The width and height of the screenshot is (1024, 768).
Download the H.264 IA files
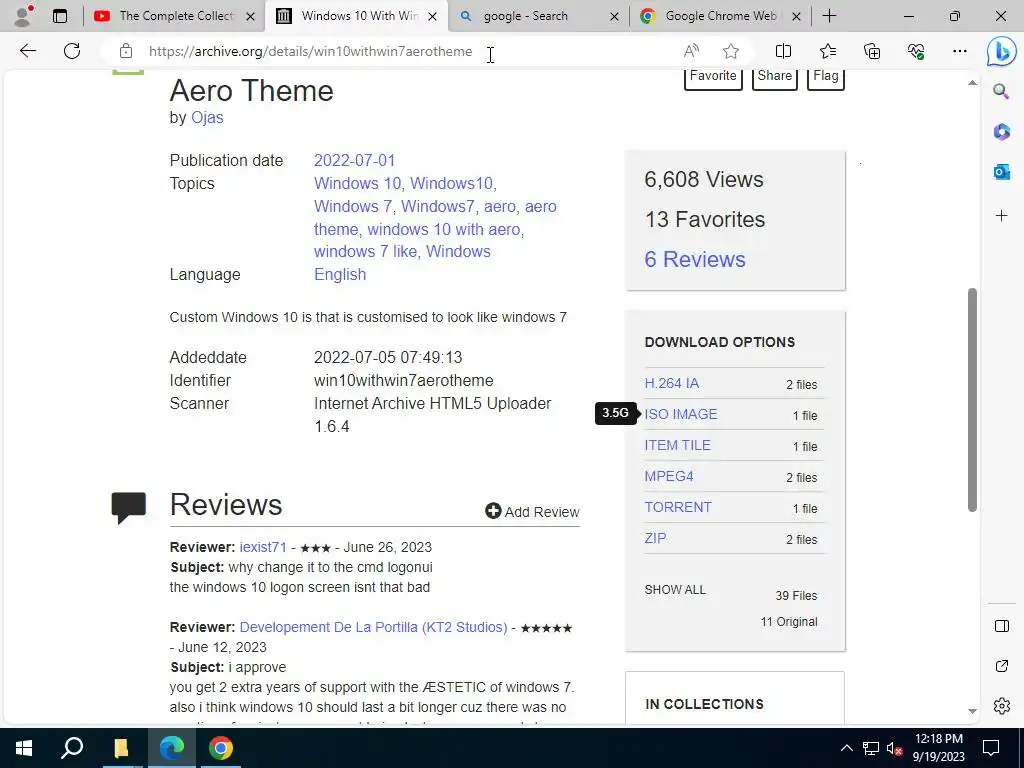671,383
